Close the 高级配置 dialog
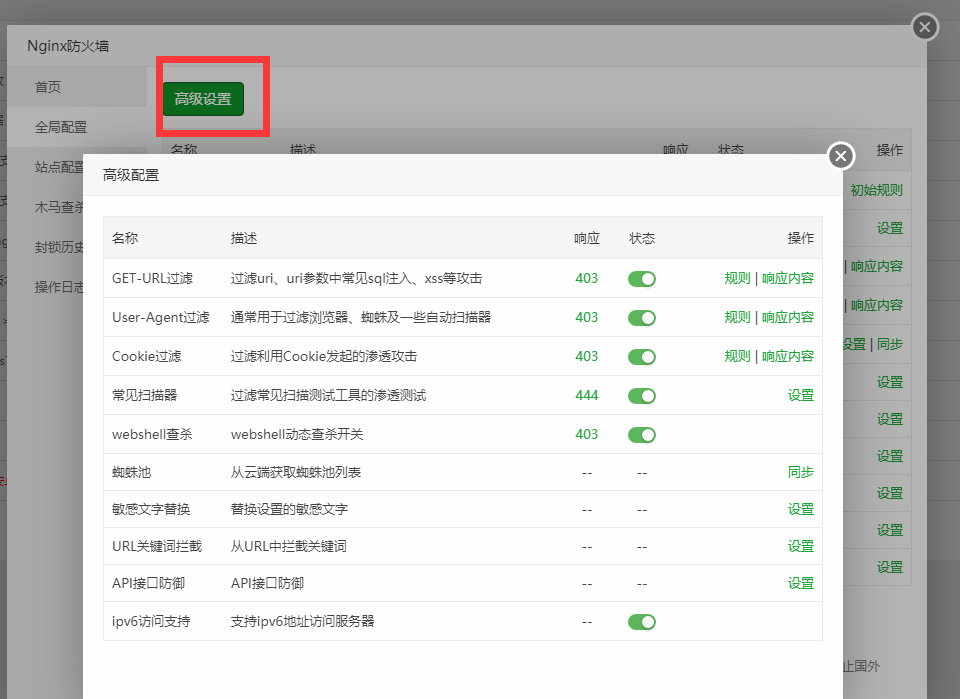This screenshot has height=699, width=960. pyautogui.click(x=840, y=156)
